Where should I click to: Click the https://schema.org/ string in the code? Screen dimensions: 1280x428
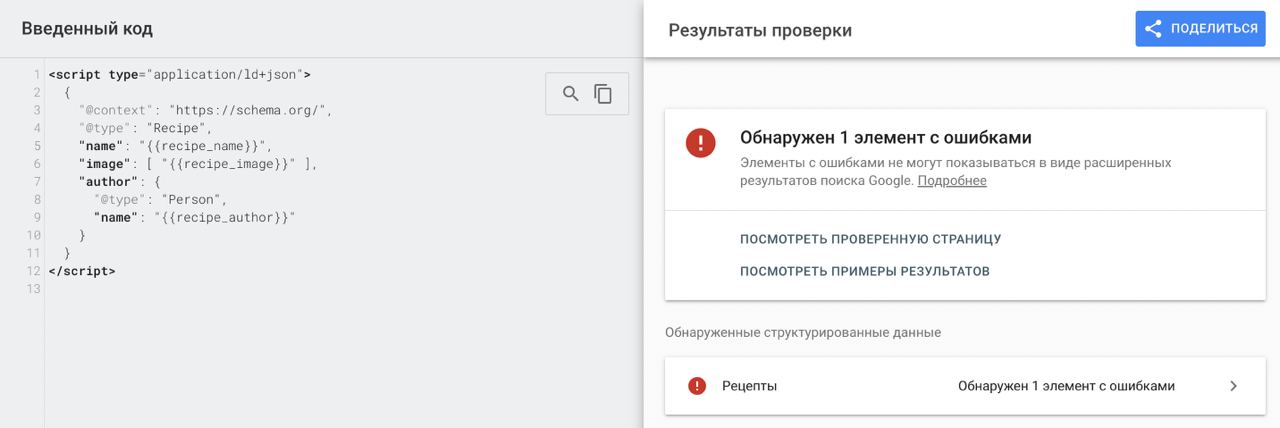tap(249, 110)
